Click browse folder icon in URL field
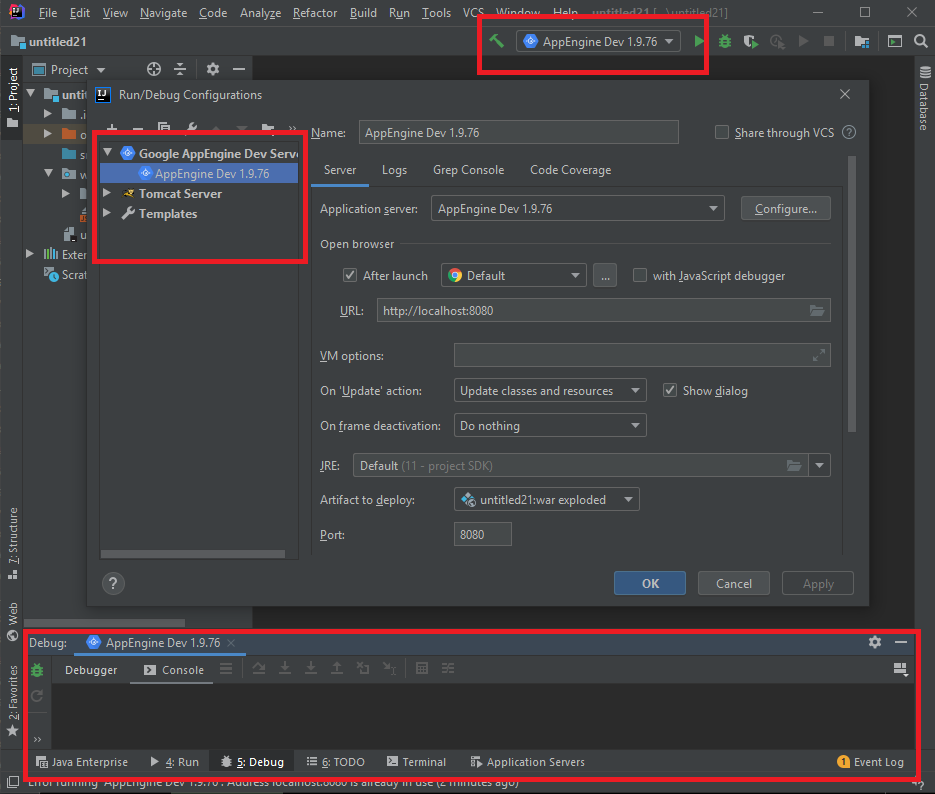Image resolution: width=935 pixels, height=794 pixels. pyautogui.click(x=816, y=311)
